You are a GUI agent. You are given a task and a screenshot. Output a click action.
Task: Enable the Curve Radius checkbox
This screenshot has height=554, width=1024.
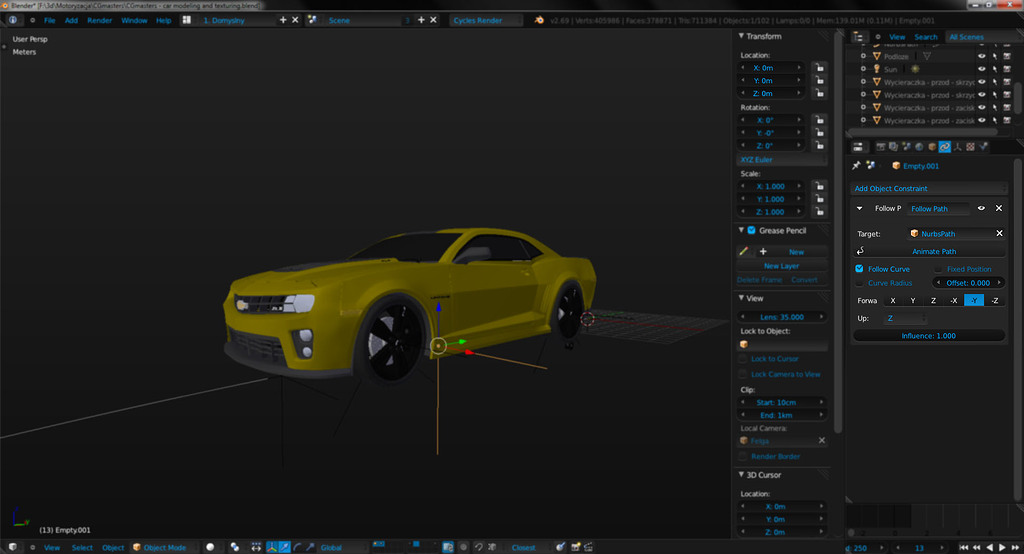pyautogui.click(x=859, y=283)
